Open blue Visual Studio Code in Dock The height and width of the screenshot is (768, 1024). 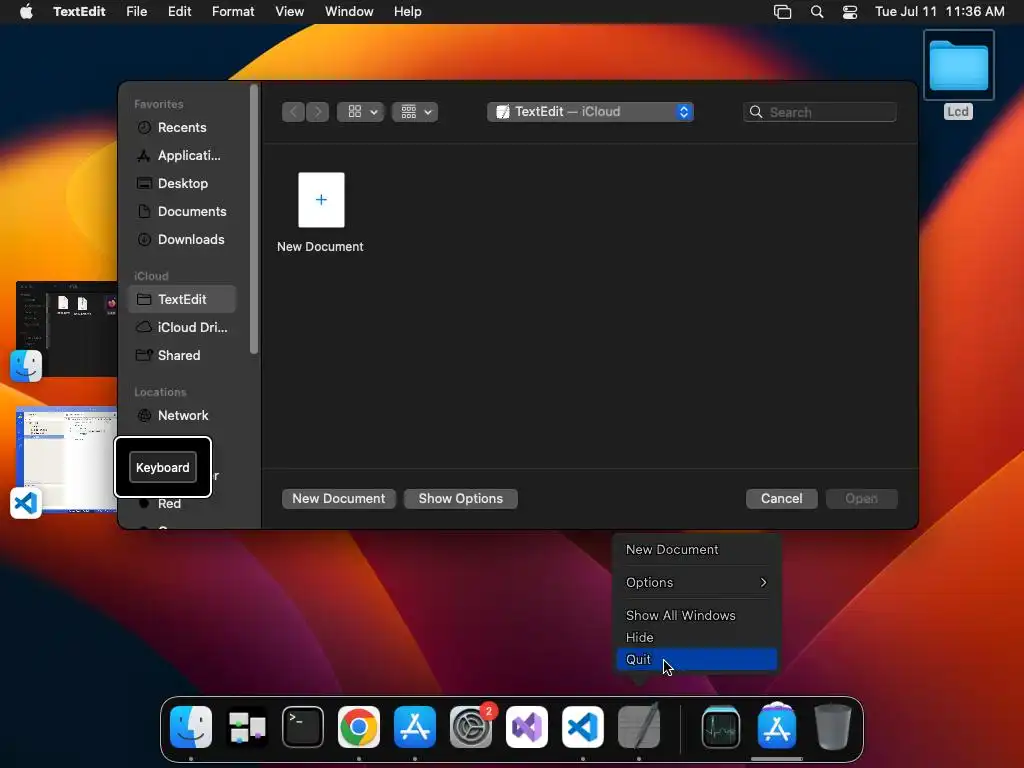[583, 727]
